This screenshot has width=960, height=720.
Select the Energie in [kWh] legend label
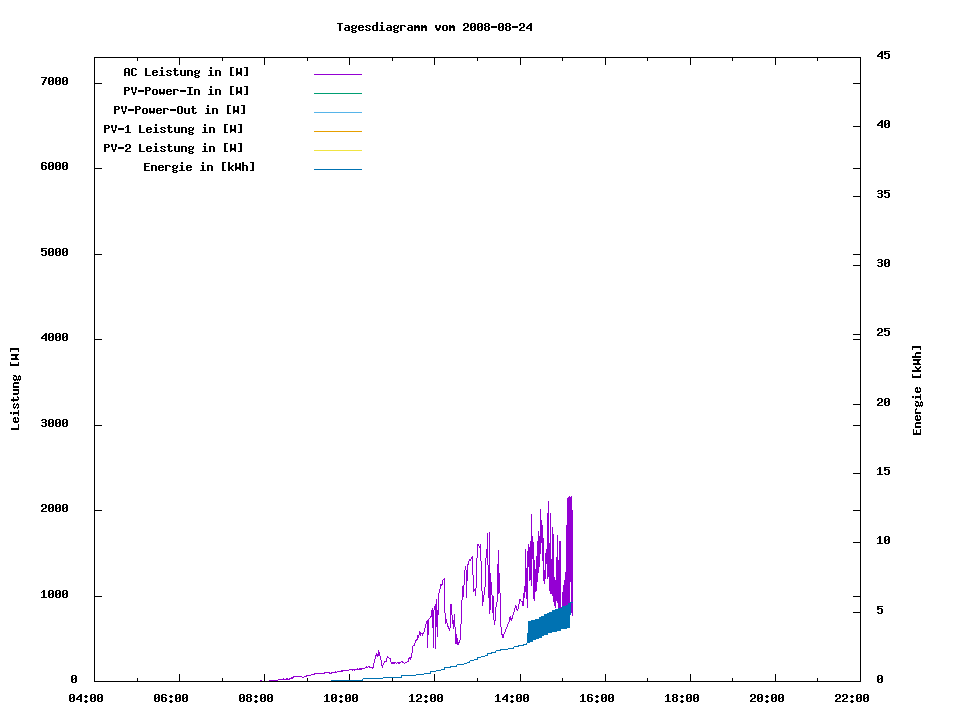199,167
